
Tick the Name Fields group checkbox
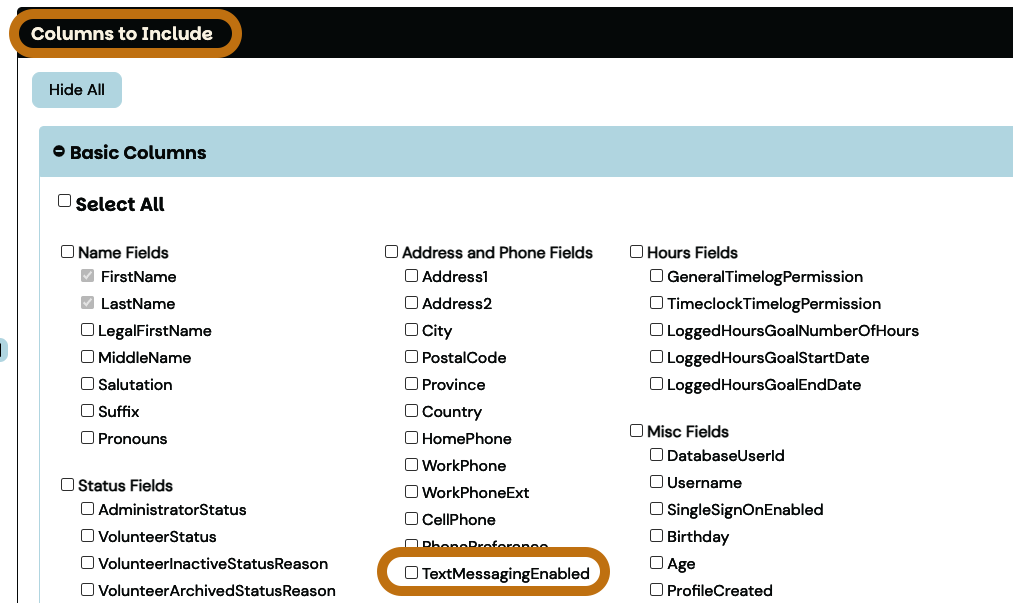click(x=68, y=252)
